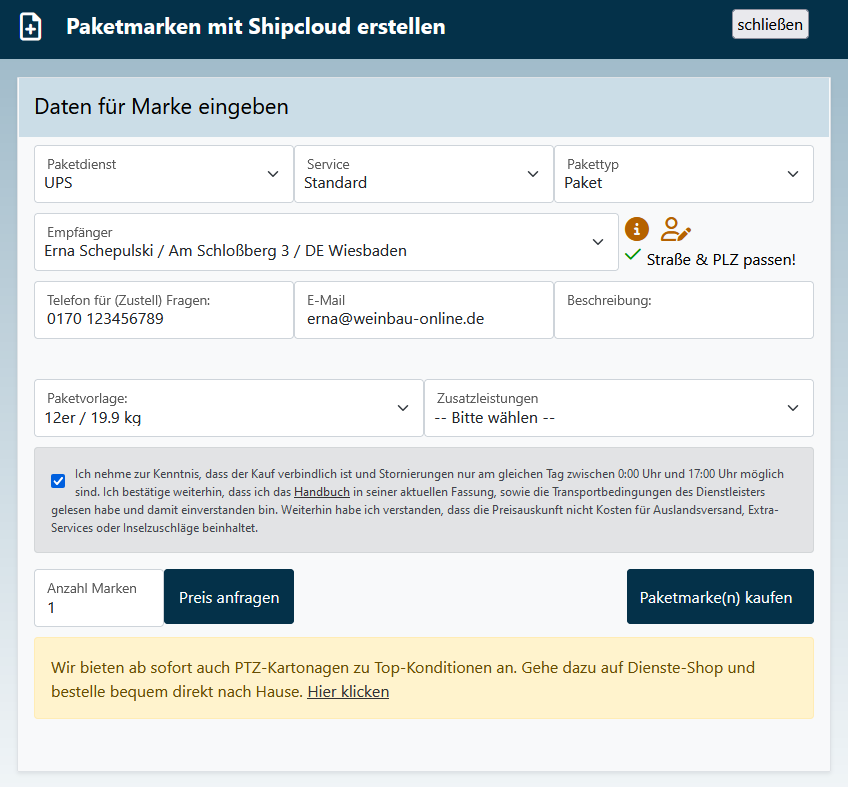
Task: Click the orange info icon beside recipient
Action: tap(637, 229)
